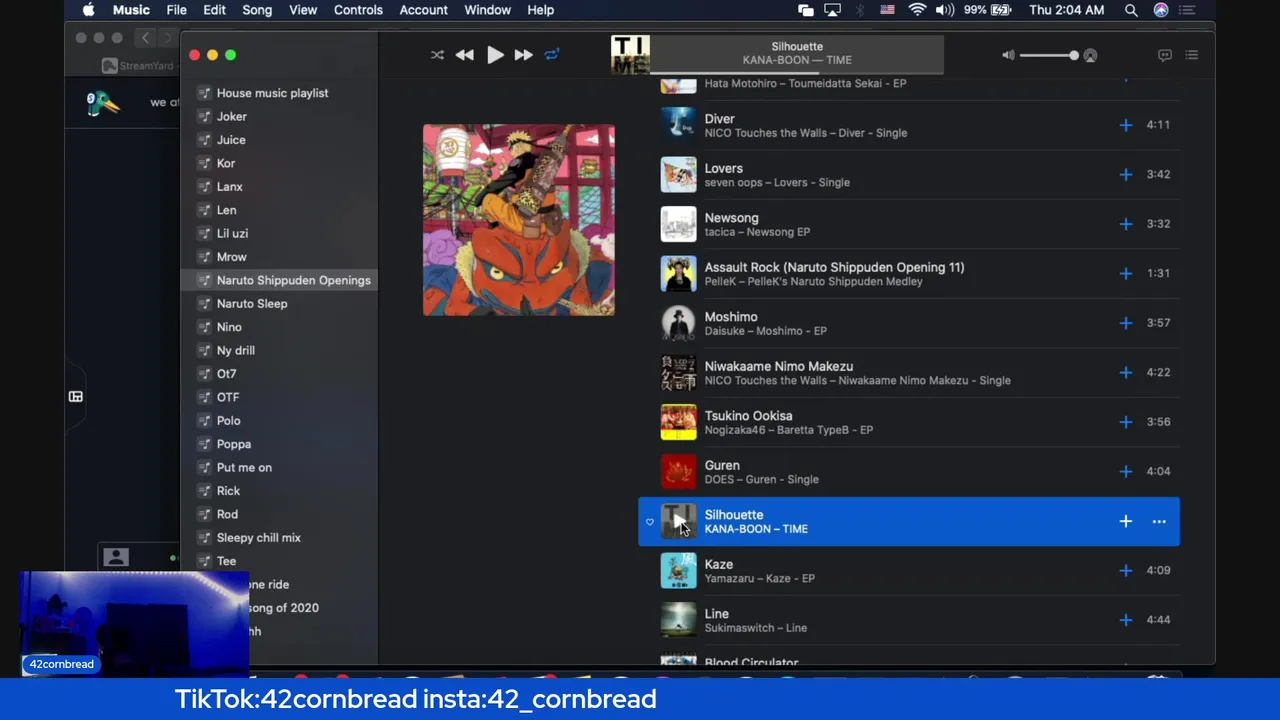1280x720 pixels.
Task: Click the OTF playlist icon
Action: [x=204, y=397]
